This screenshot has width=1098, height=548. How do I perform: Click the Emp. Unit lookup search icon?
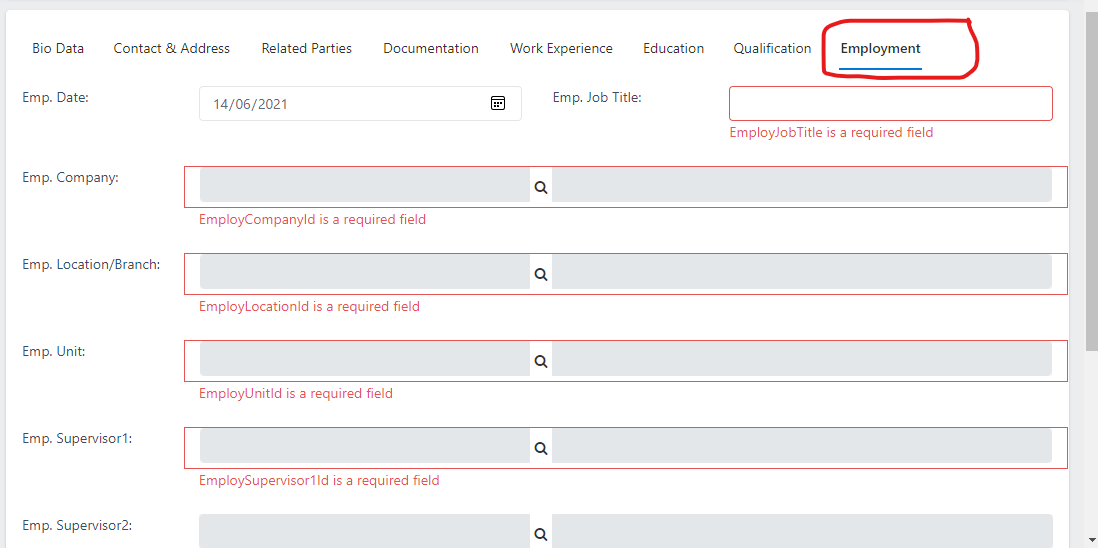pyautogui.click(x=541, y=361)
